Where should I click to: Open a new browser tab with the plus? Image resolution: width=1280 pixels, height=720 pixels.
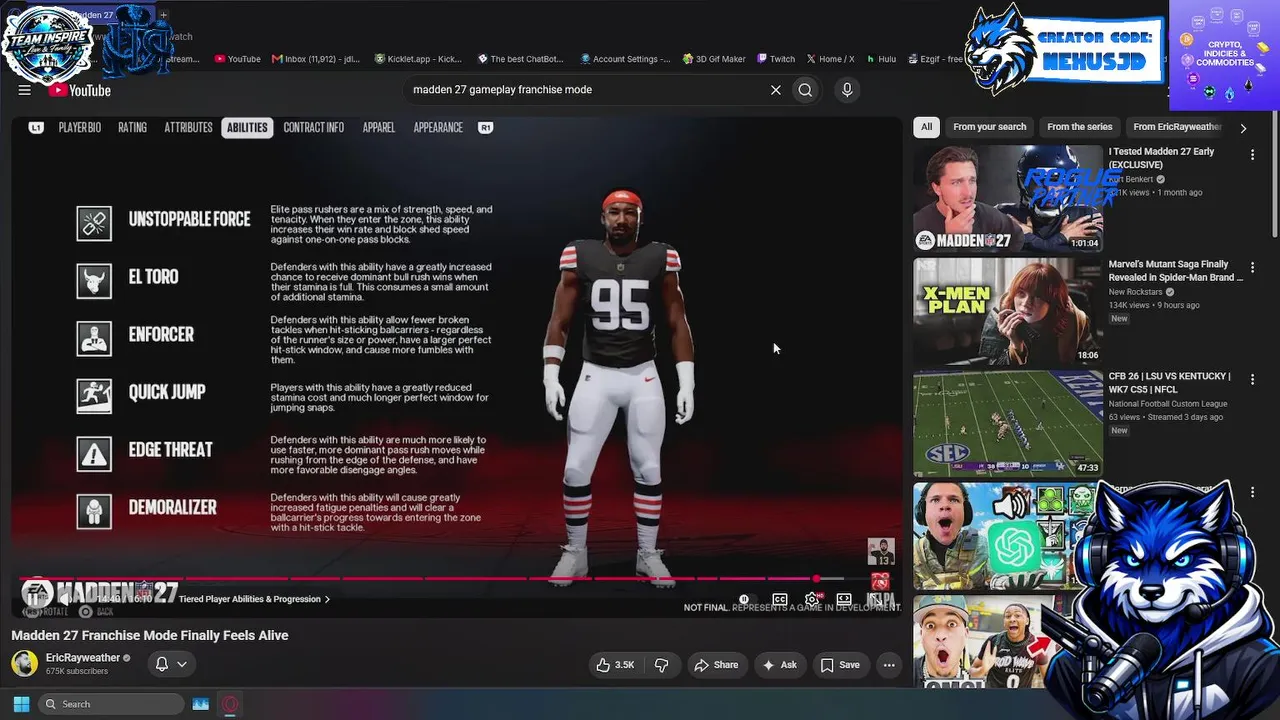[x=163, y=15]
